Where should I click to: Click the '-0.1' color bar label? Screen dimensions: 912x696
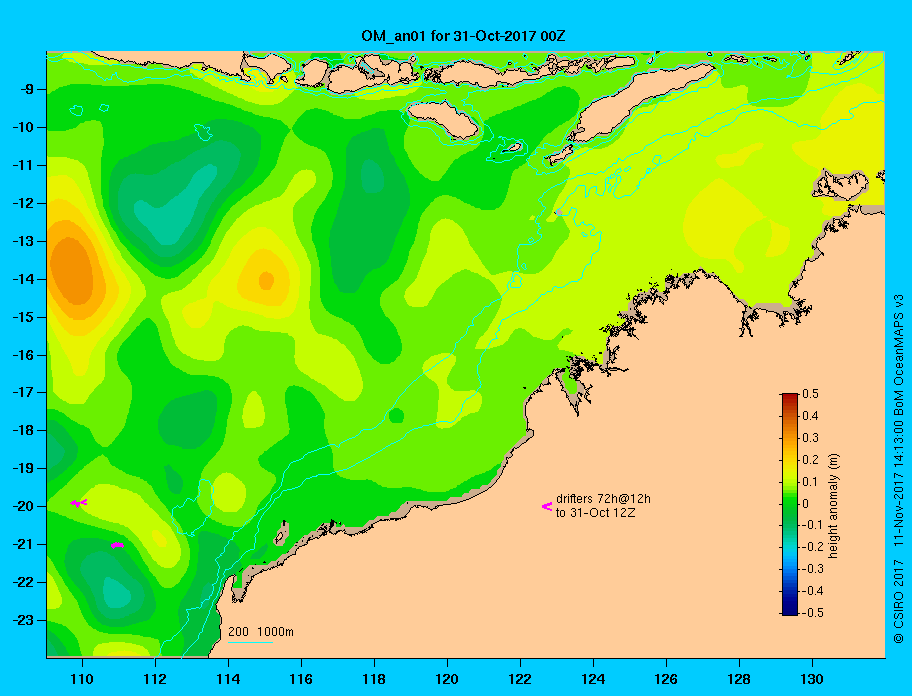point(813,525)
